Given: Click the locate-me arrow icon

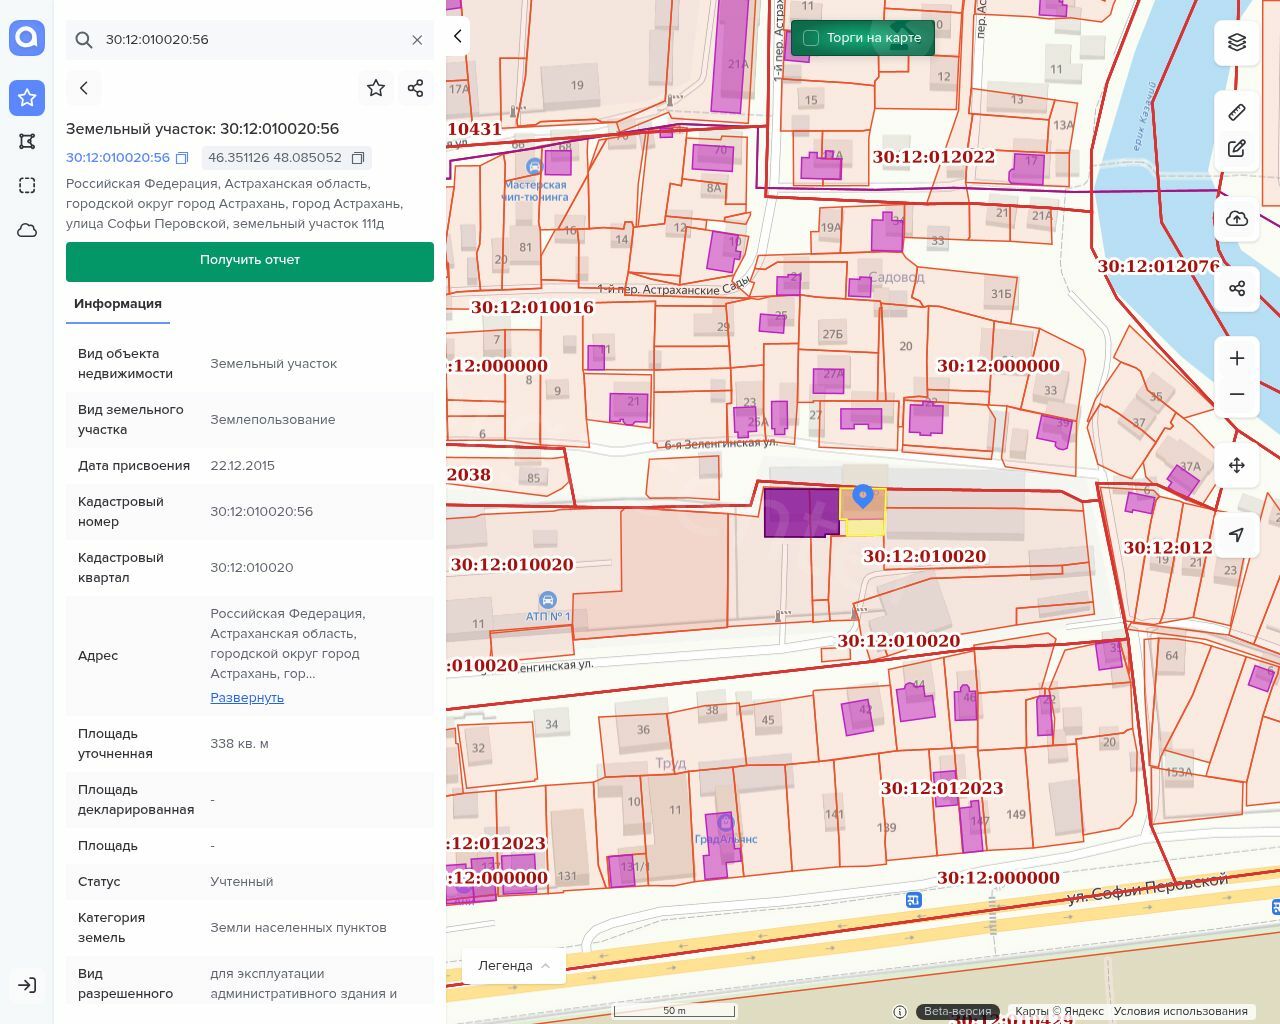Looking at the screenshot, I should [x=1237, y=535].
